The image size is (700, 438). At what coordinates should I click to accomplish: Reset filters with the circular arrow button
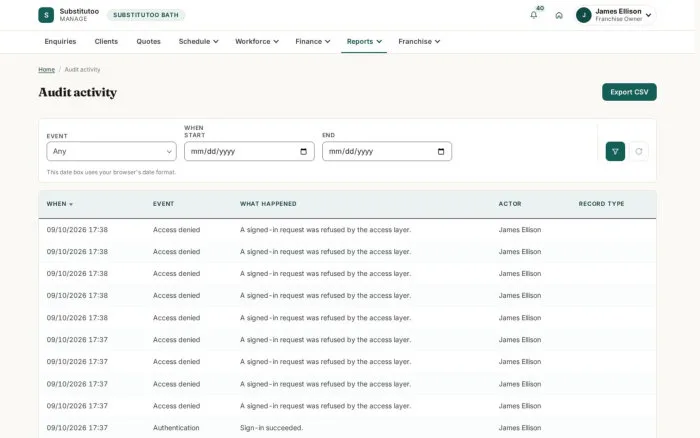pos(638,151)
